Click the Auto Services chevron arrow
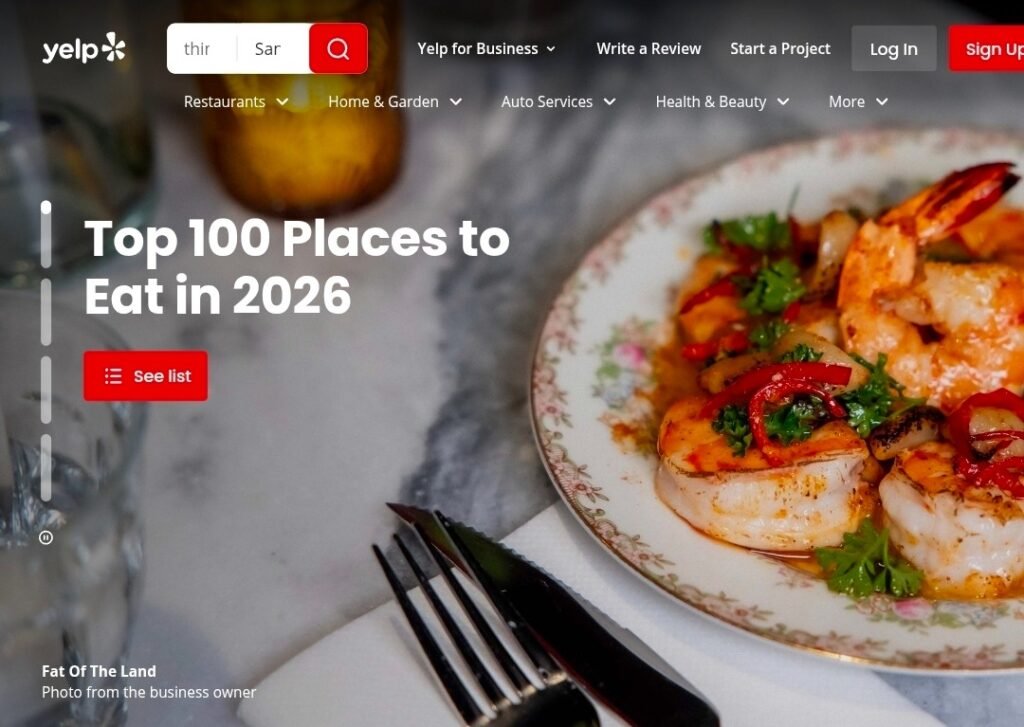 (609, 102)
